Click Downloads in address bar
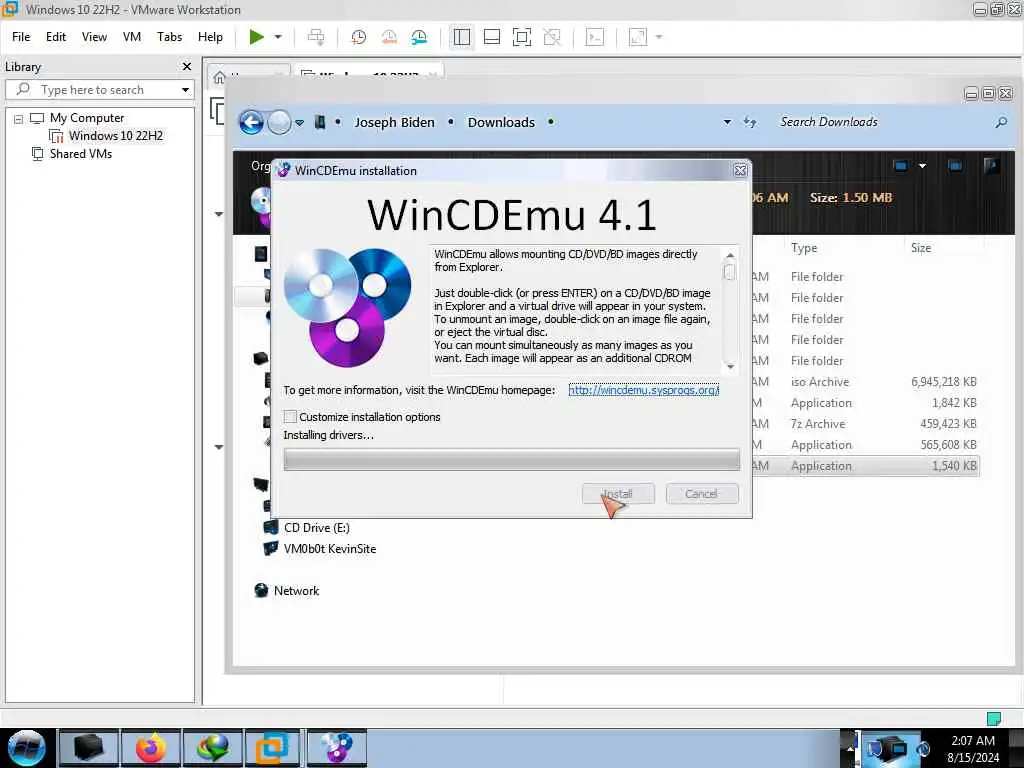1024x768 pixels. (501, 123)
